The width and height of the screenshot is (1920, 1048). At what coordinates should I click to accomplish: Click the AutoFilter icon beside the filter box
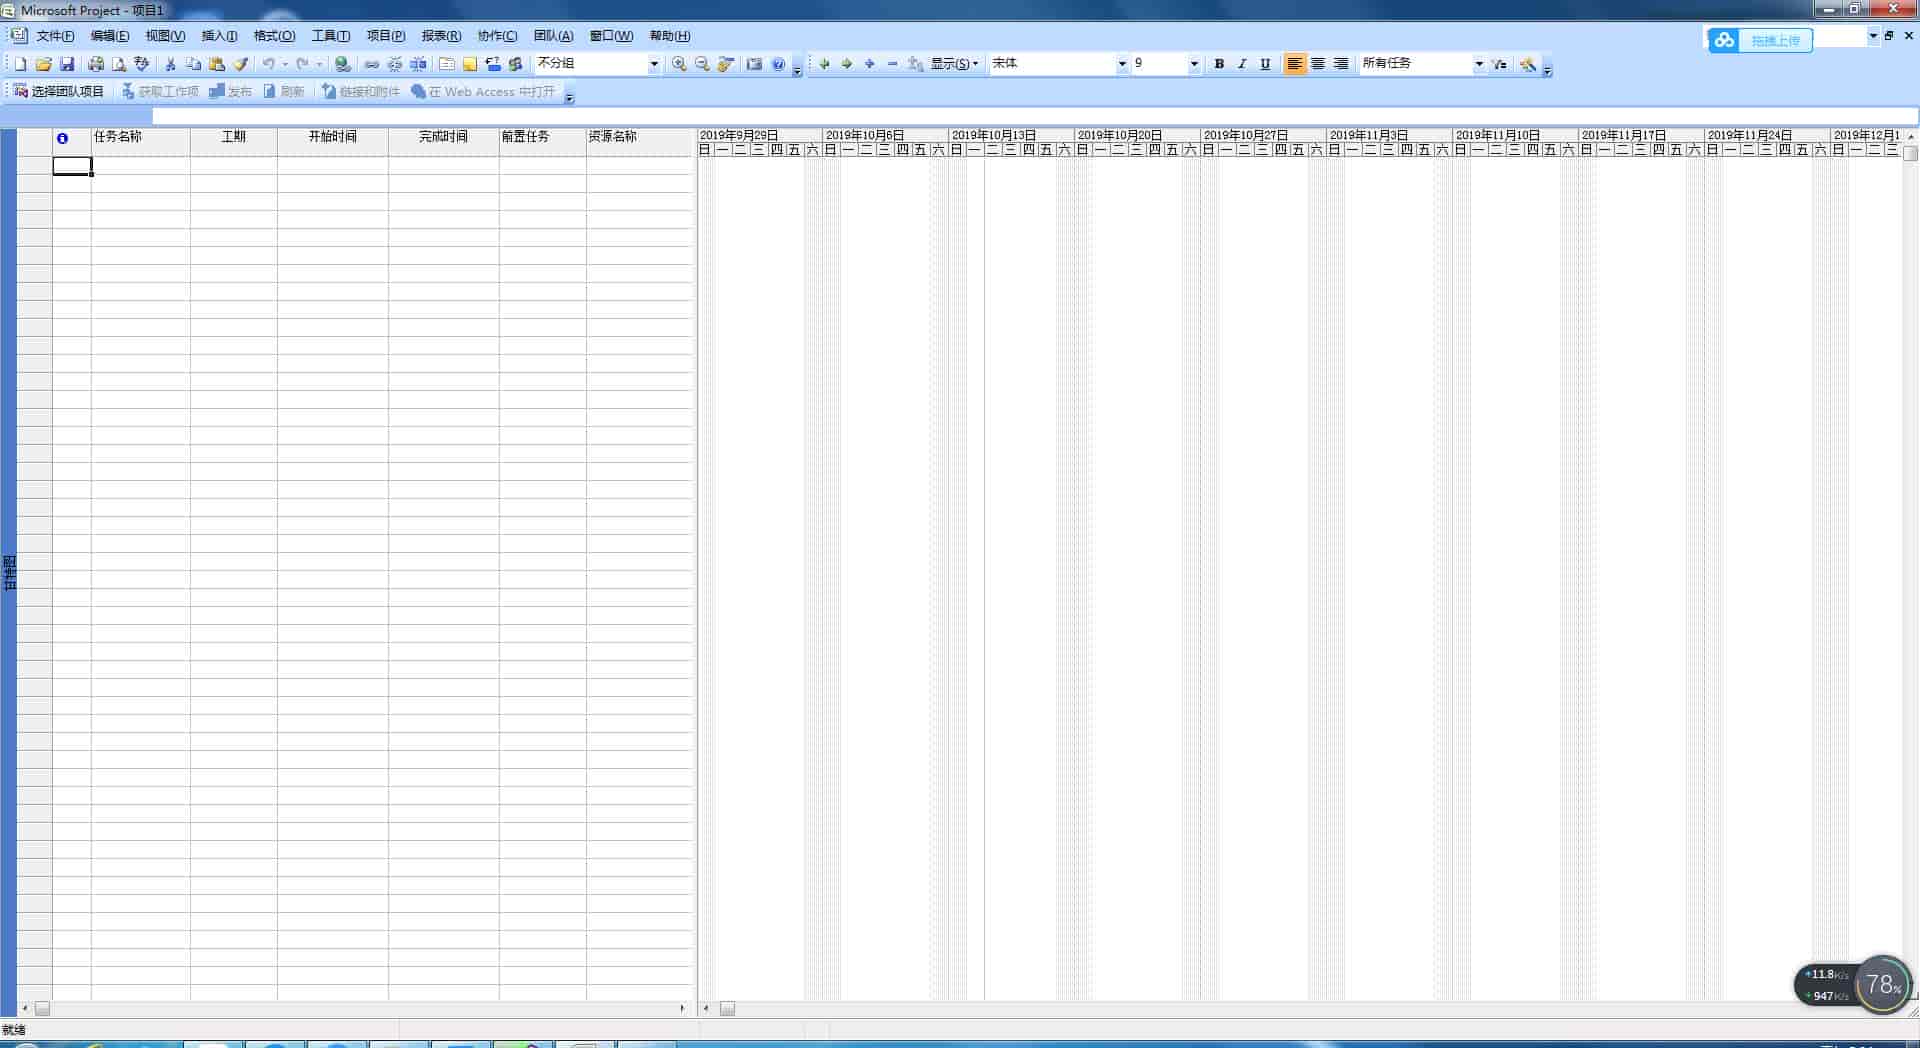coord(1499,64)
